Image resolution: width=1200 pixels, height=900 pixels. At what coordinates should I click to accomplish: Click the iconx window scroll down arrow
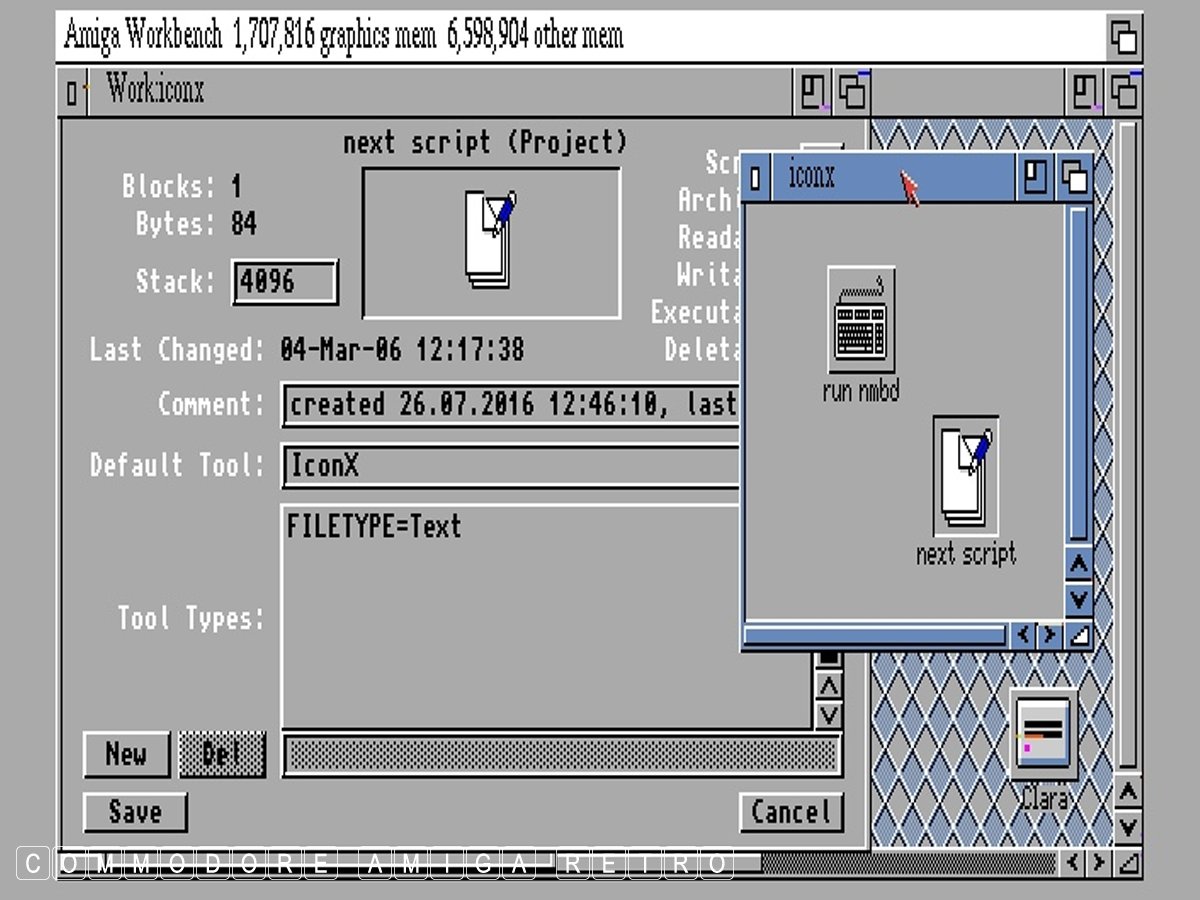[x=1078, y=600]
